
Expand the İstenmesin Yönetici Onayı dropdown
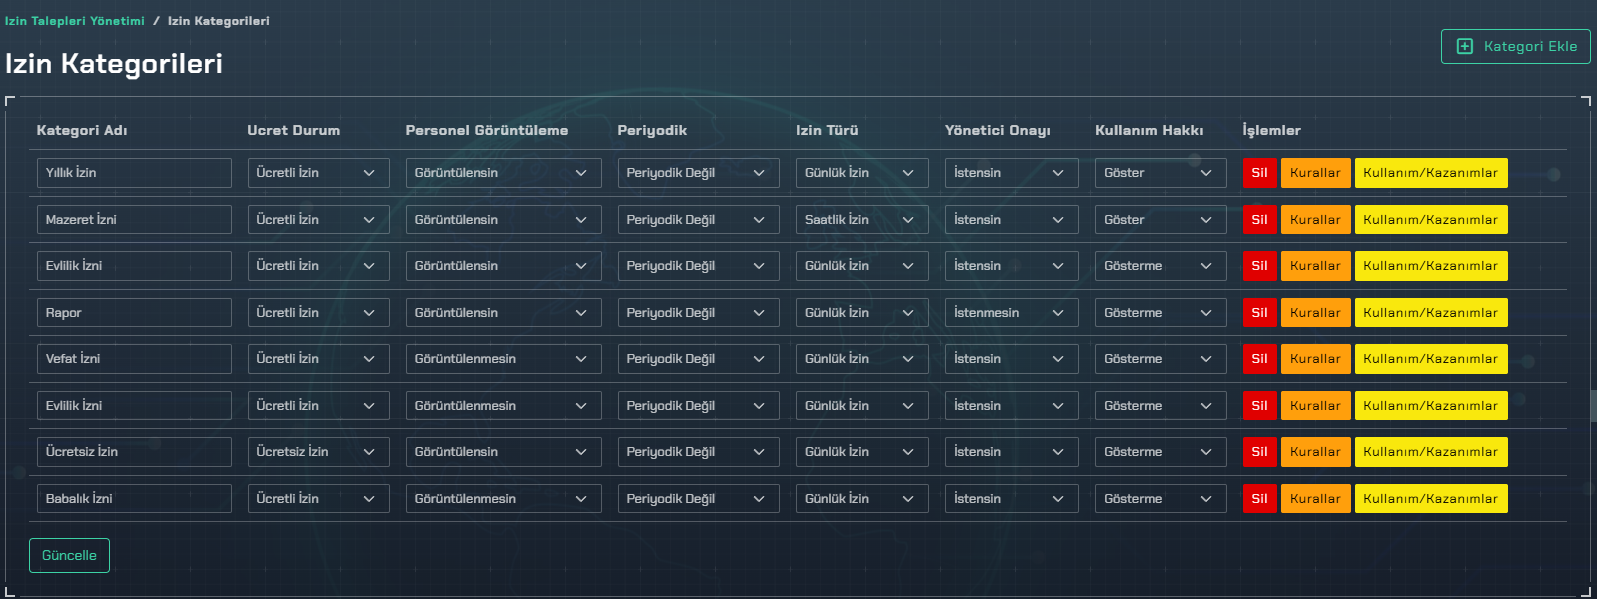coord(1010,313)
